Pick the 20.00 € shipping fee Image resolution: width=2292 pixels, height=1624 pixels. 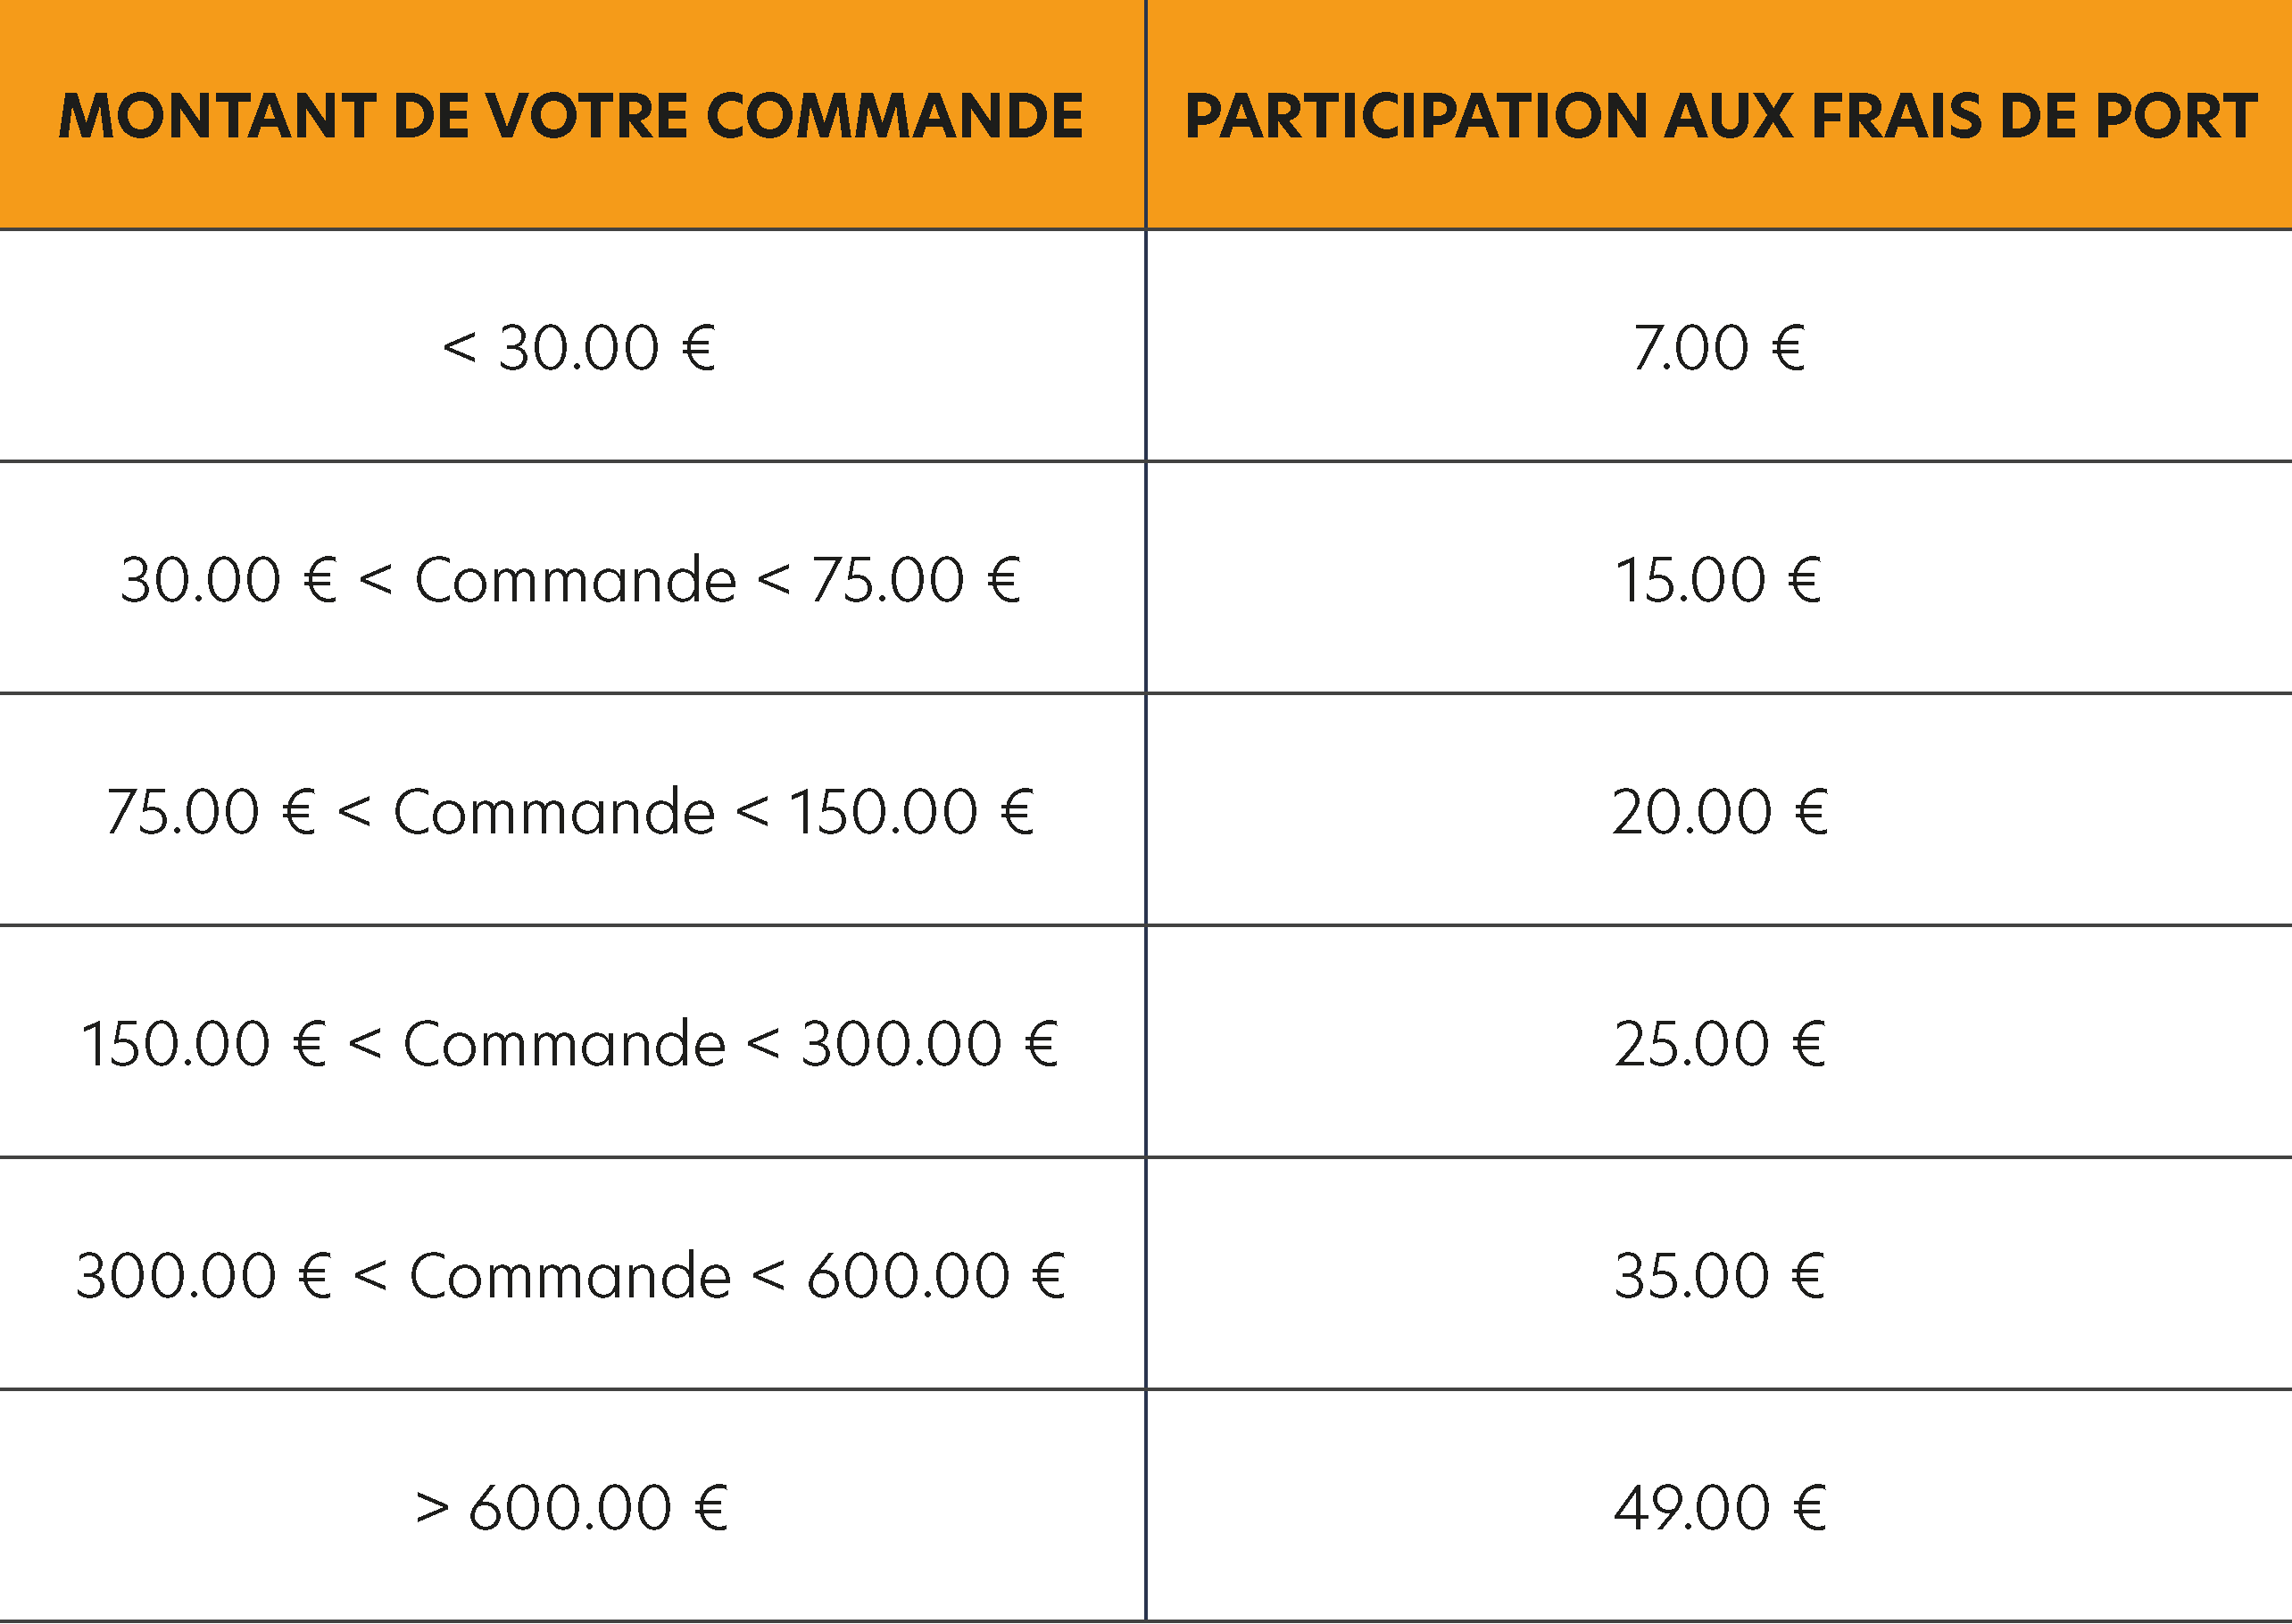point(1719,811)
